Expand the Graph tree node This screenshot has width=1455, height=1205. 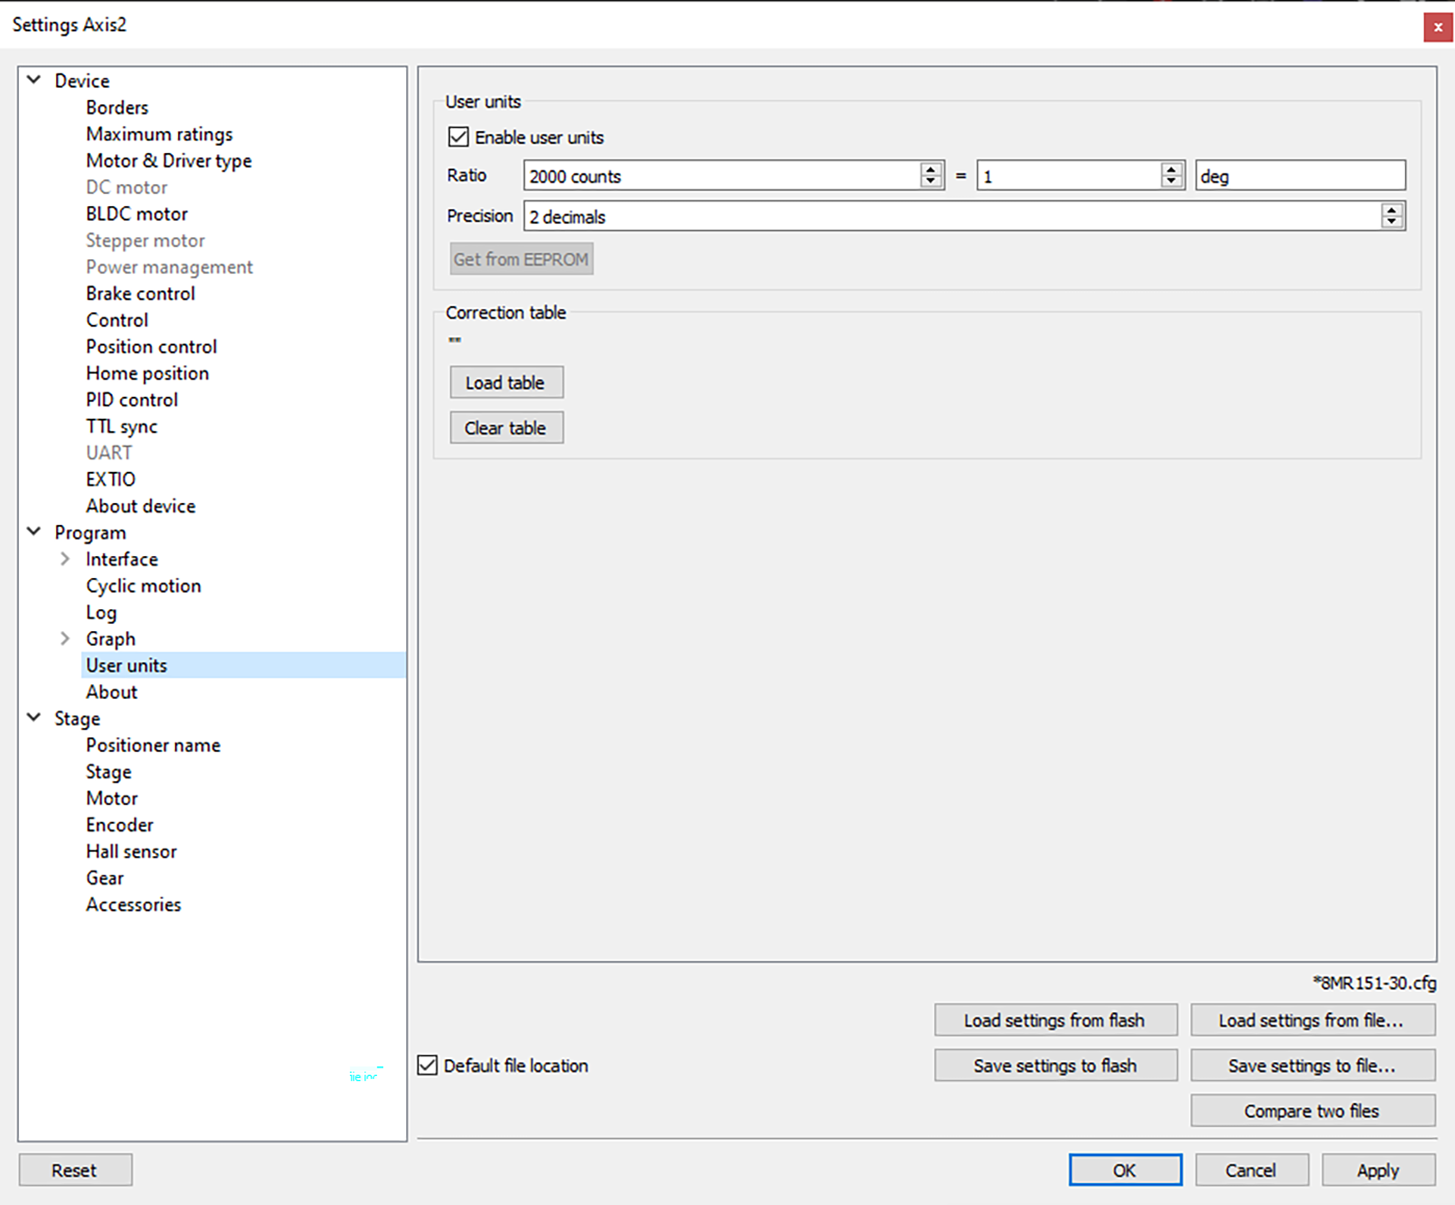[65, 638]
